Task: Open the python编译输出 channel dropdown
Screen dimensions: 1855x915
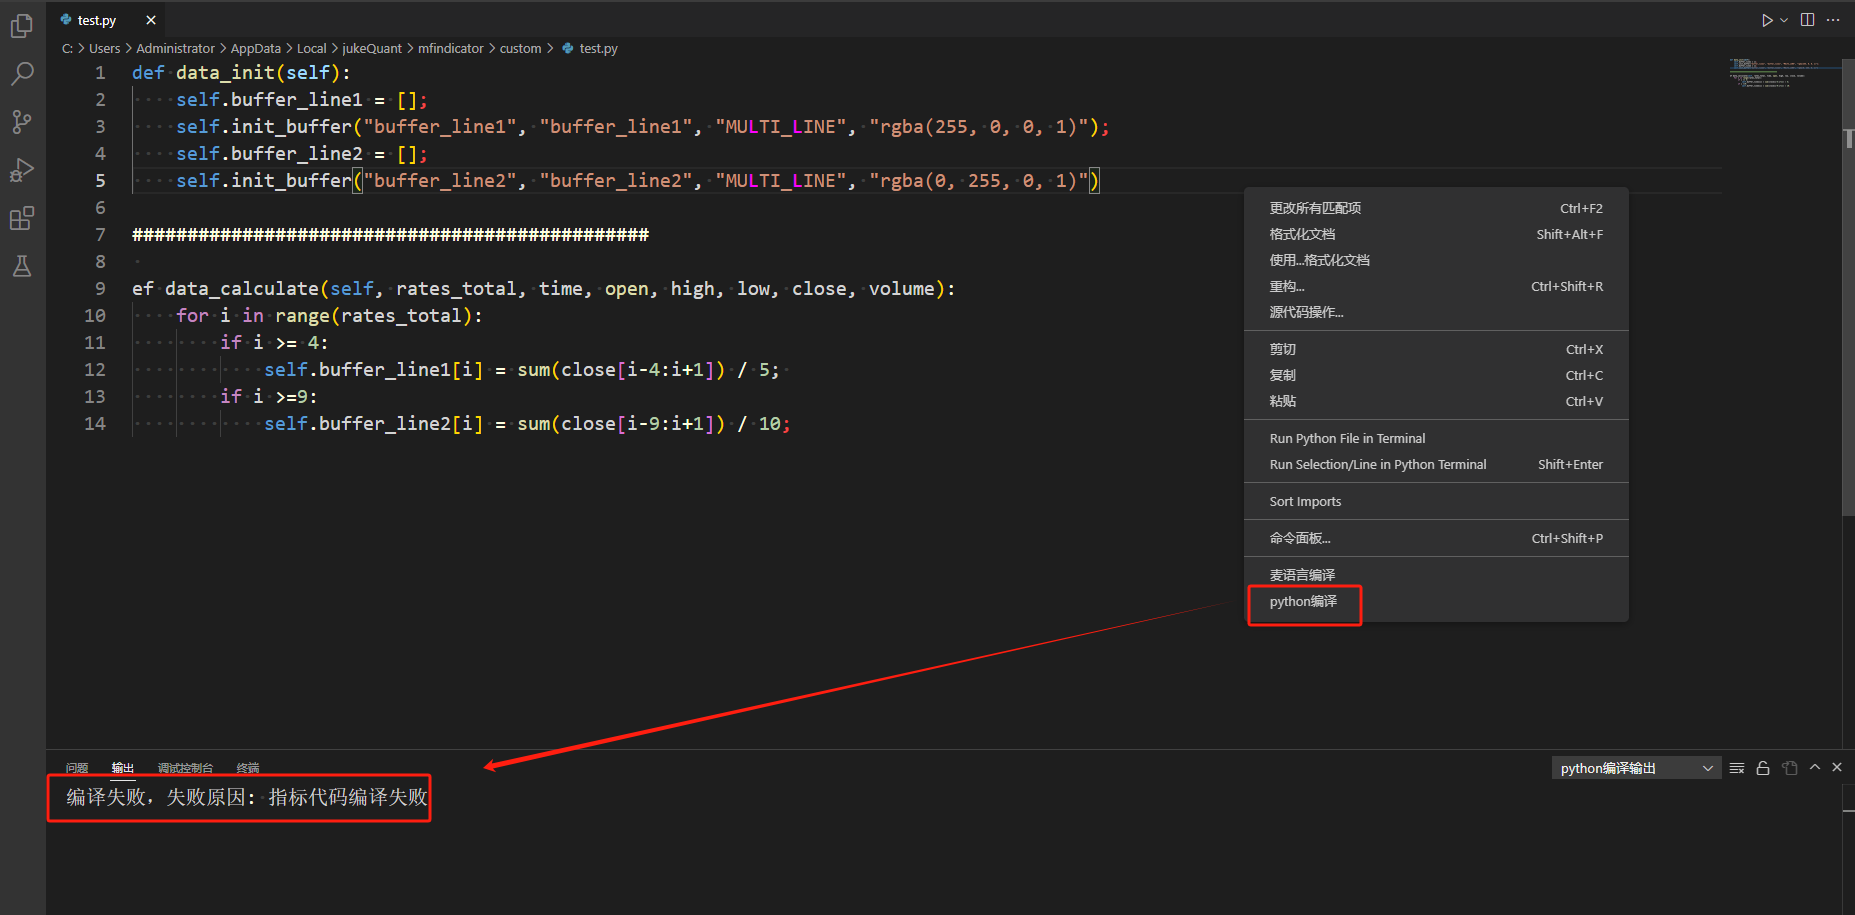Action: pyautogui.click(x=1636, y=768)
